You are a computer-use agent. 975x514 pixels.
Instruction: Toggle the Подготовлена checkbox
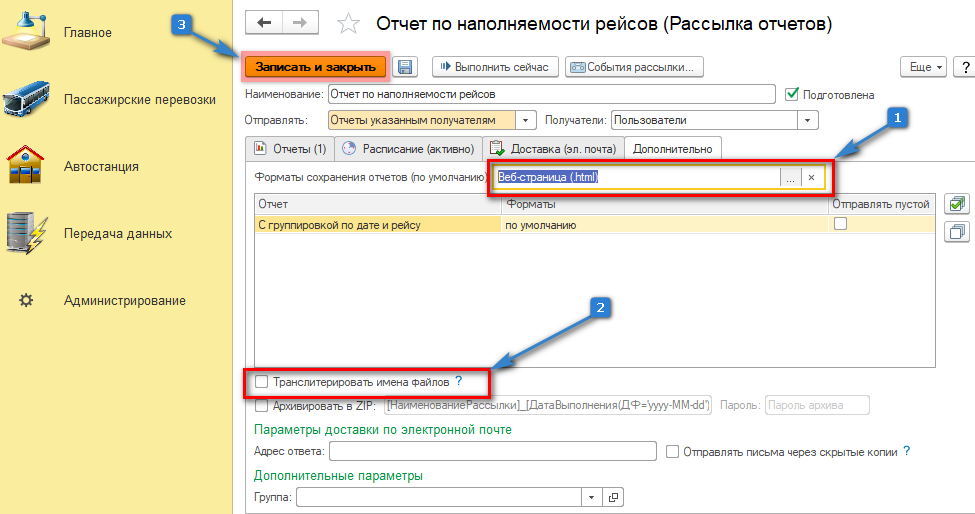[x=792, y=94]
